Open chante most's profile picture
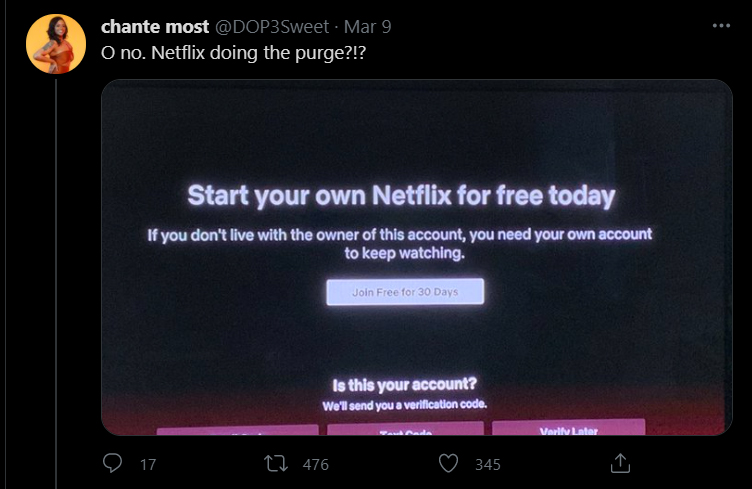Viewport: 752px width, 489px height. (56, 44)
